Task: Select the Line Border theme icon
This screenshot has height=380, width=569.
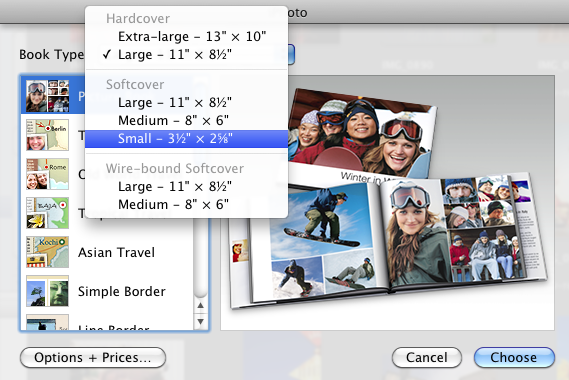Action: 48,322
